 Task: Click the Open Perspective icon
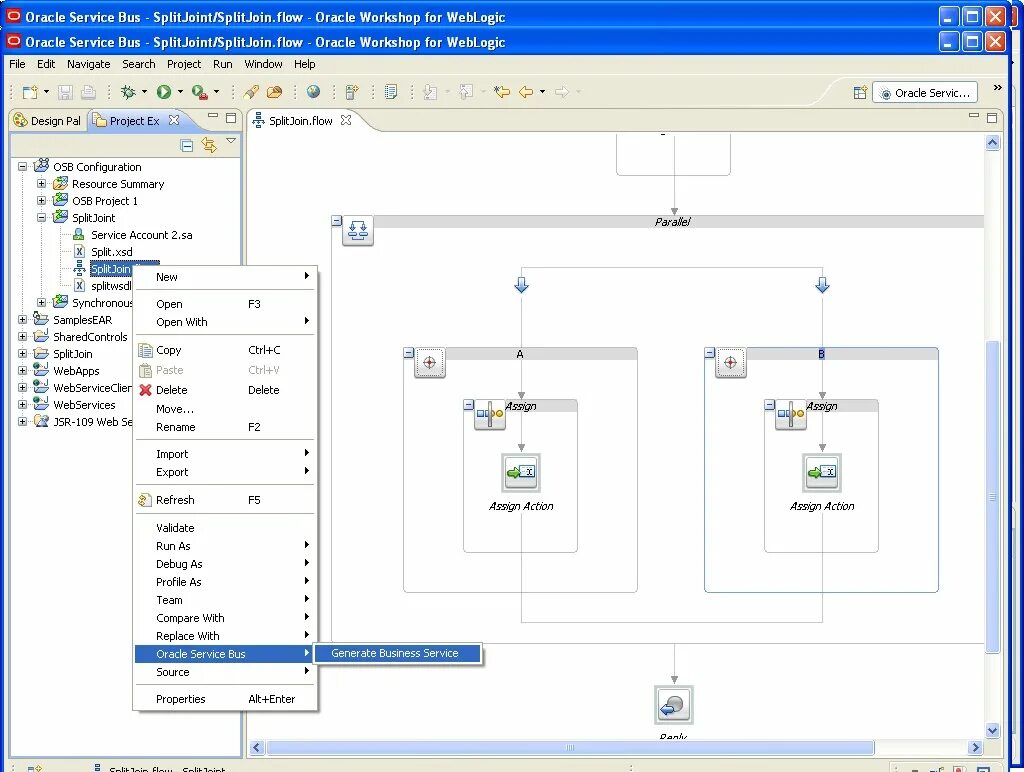coord(860,93)
